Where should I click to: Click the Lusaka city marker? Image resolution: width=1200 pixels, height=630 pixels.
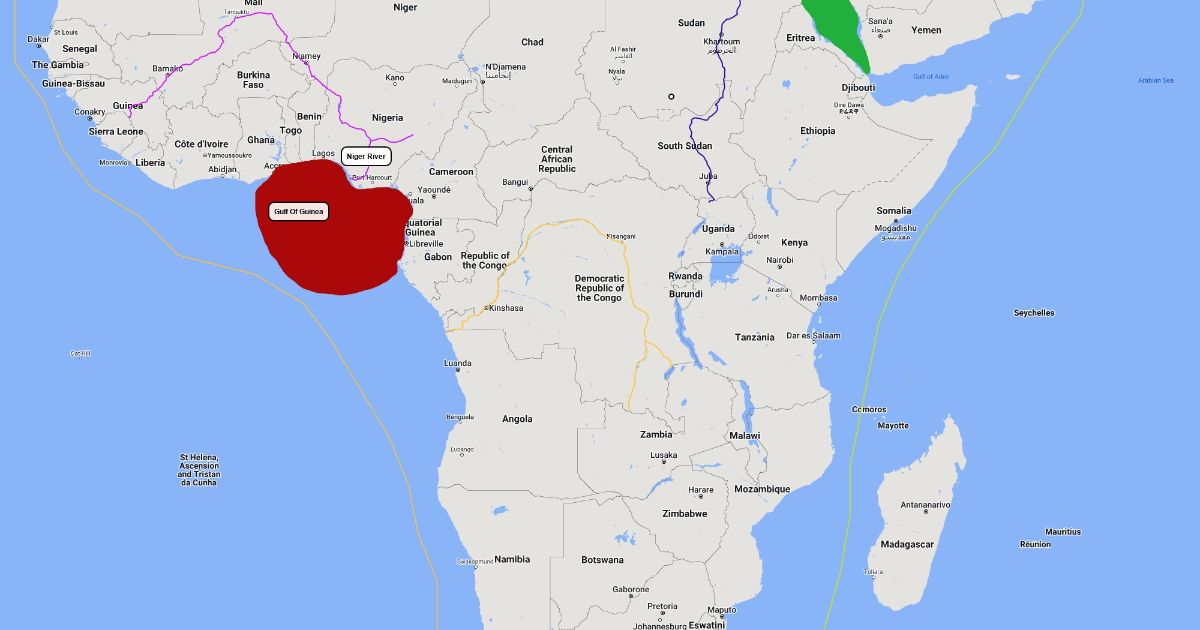[663, 462]
